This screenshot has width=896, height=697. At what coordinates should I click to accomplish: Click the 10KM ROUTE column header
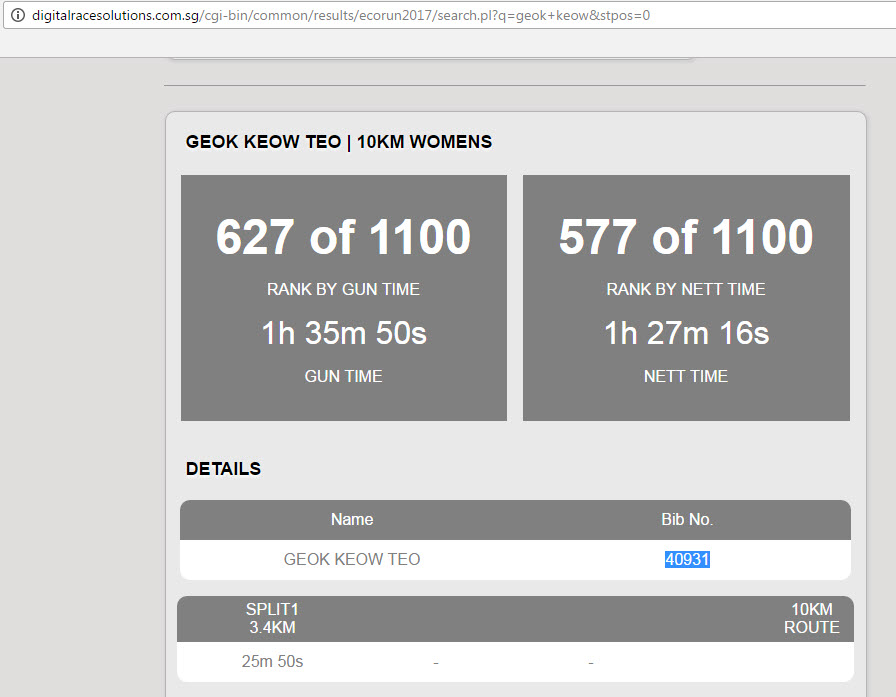pos(811,618)
